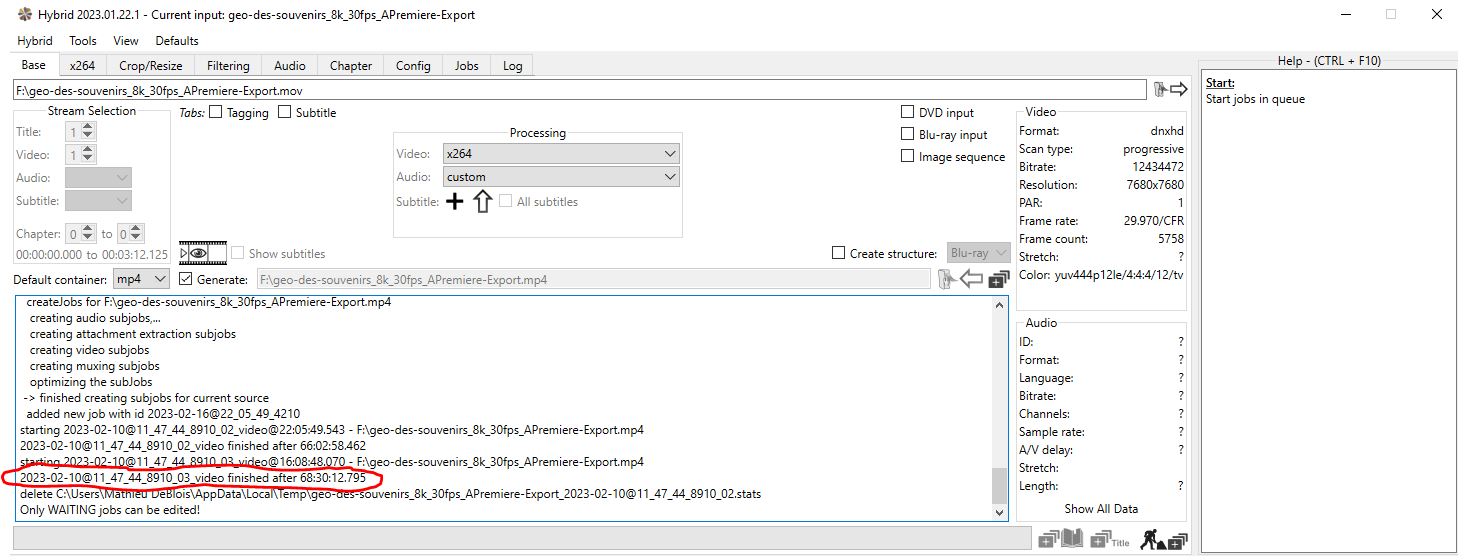Image resolution: width=1458 pixels, height=556 pixels.
Task: Uncheck the Generate checkbox
Action: [185, 280]
